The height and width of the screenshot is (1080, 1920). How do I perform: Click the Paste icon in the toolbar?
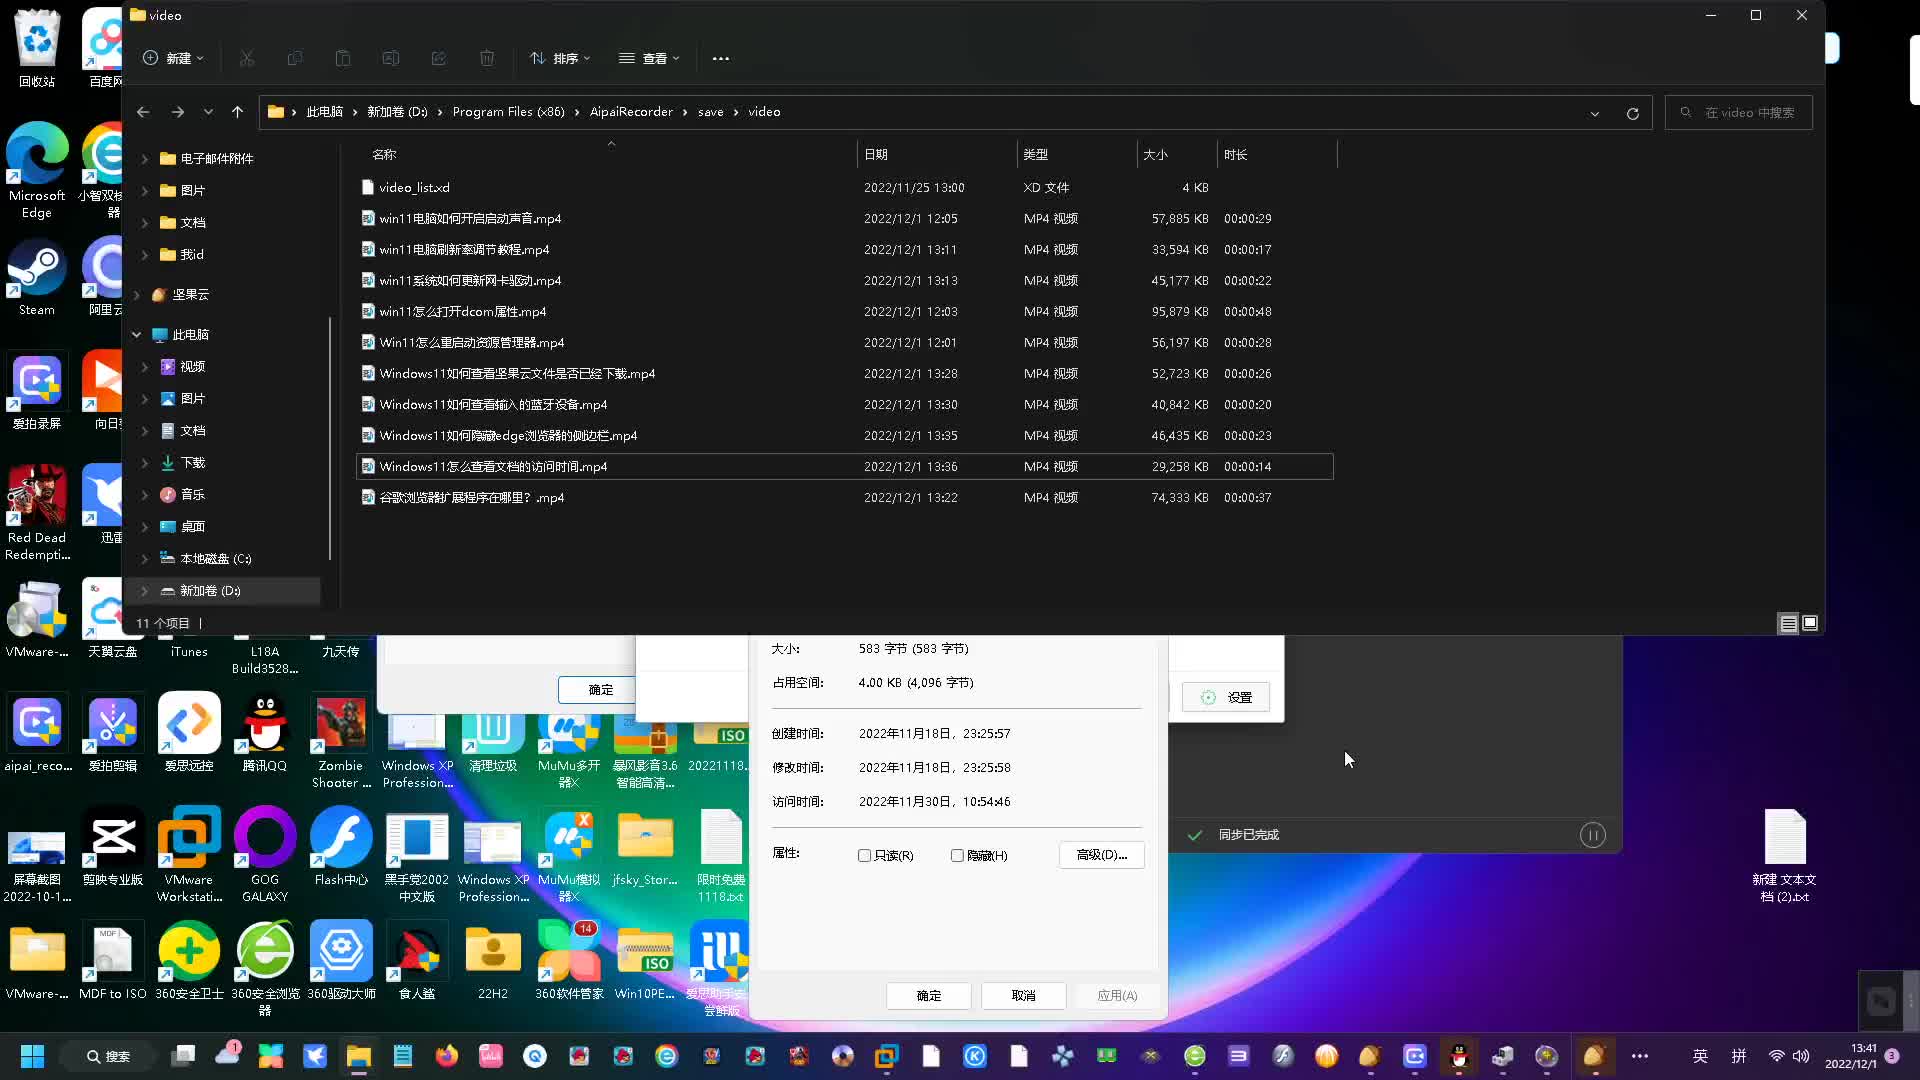click(343, 58)
